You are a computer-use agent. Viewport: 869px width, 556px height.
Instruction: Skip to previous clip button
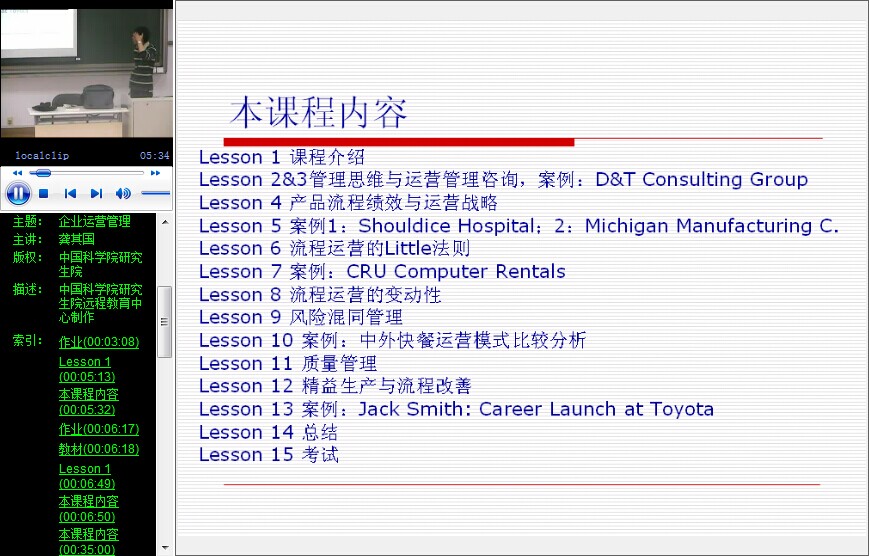[70, 193]
